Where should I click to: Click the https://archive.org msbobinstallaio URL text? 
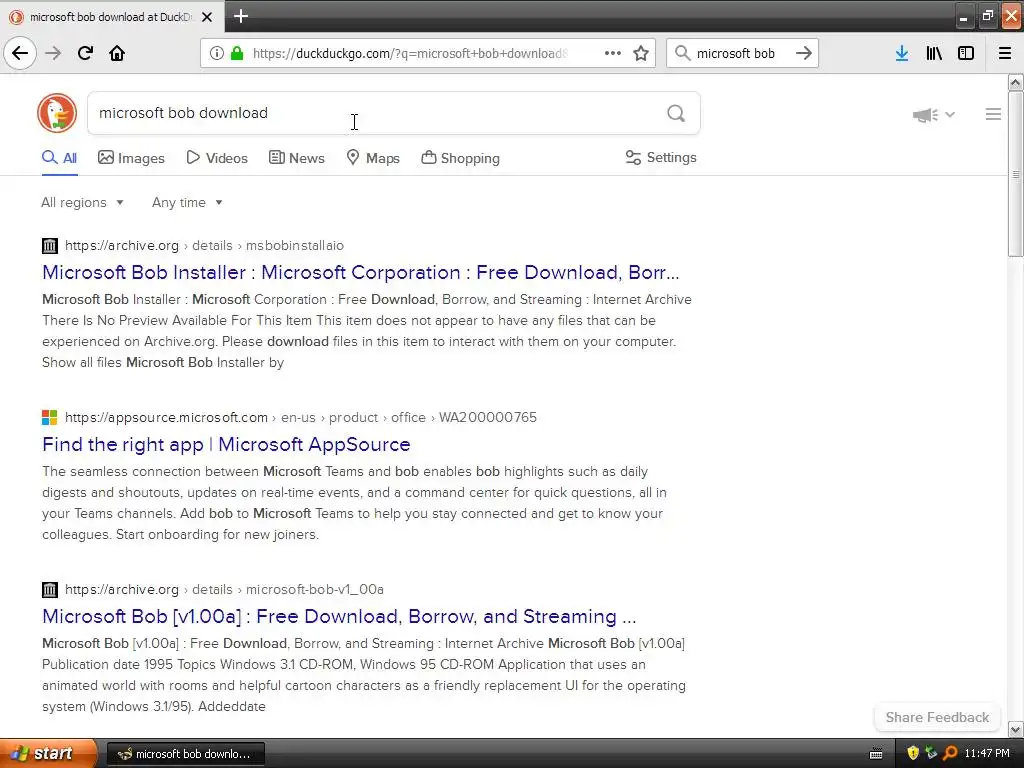pyautogui.click(x=204, y=246)
